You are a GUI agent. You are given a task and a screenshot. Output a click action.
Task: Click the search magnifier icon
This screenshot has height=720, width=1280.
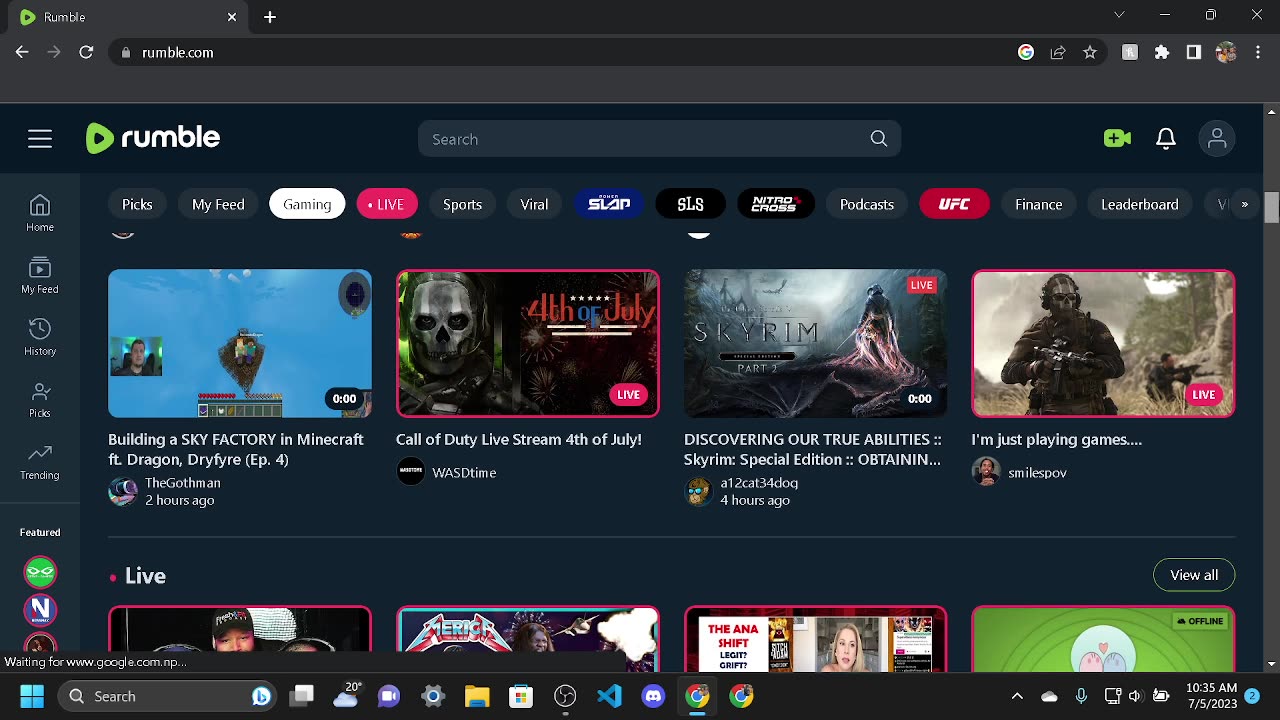click(879, 139)
